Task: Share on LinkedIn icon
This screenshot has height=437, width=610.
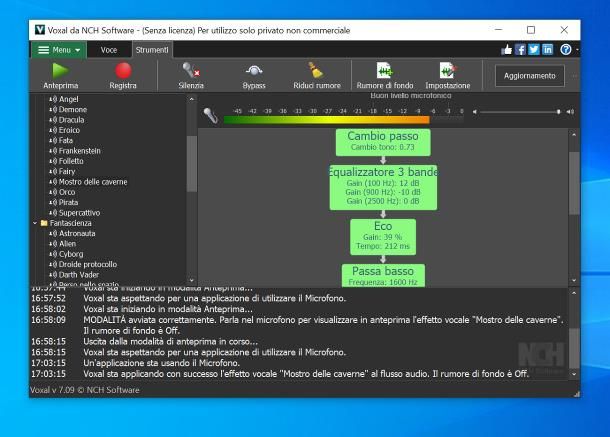Action: pyautogui.click(x=547, y=49)
